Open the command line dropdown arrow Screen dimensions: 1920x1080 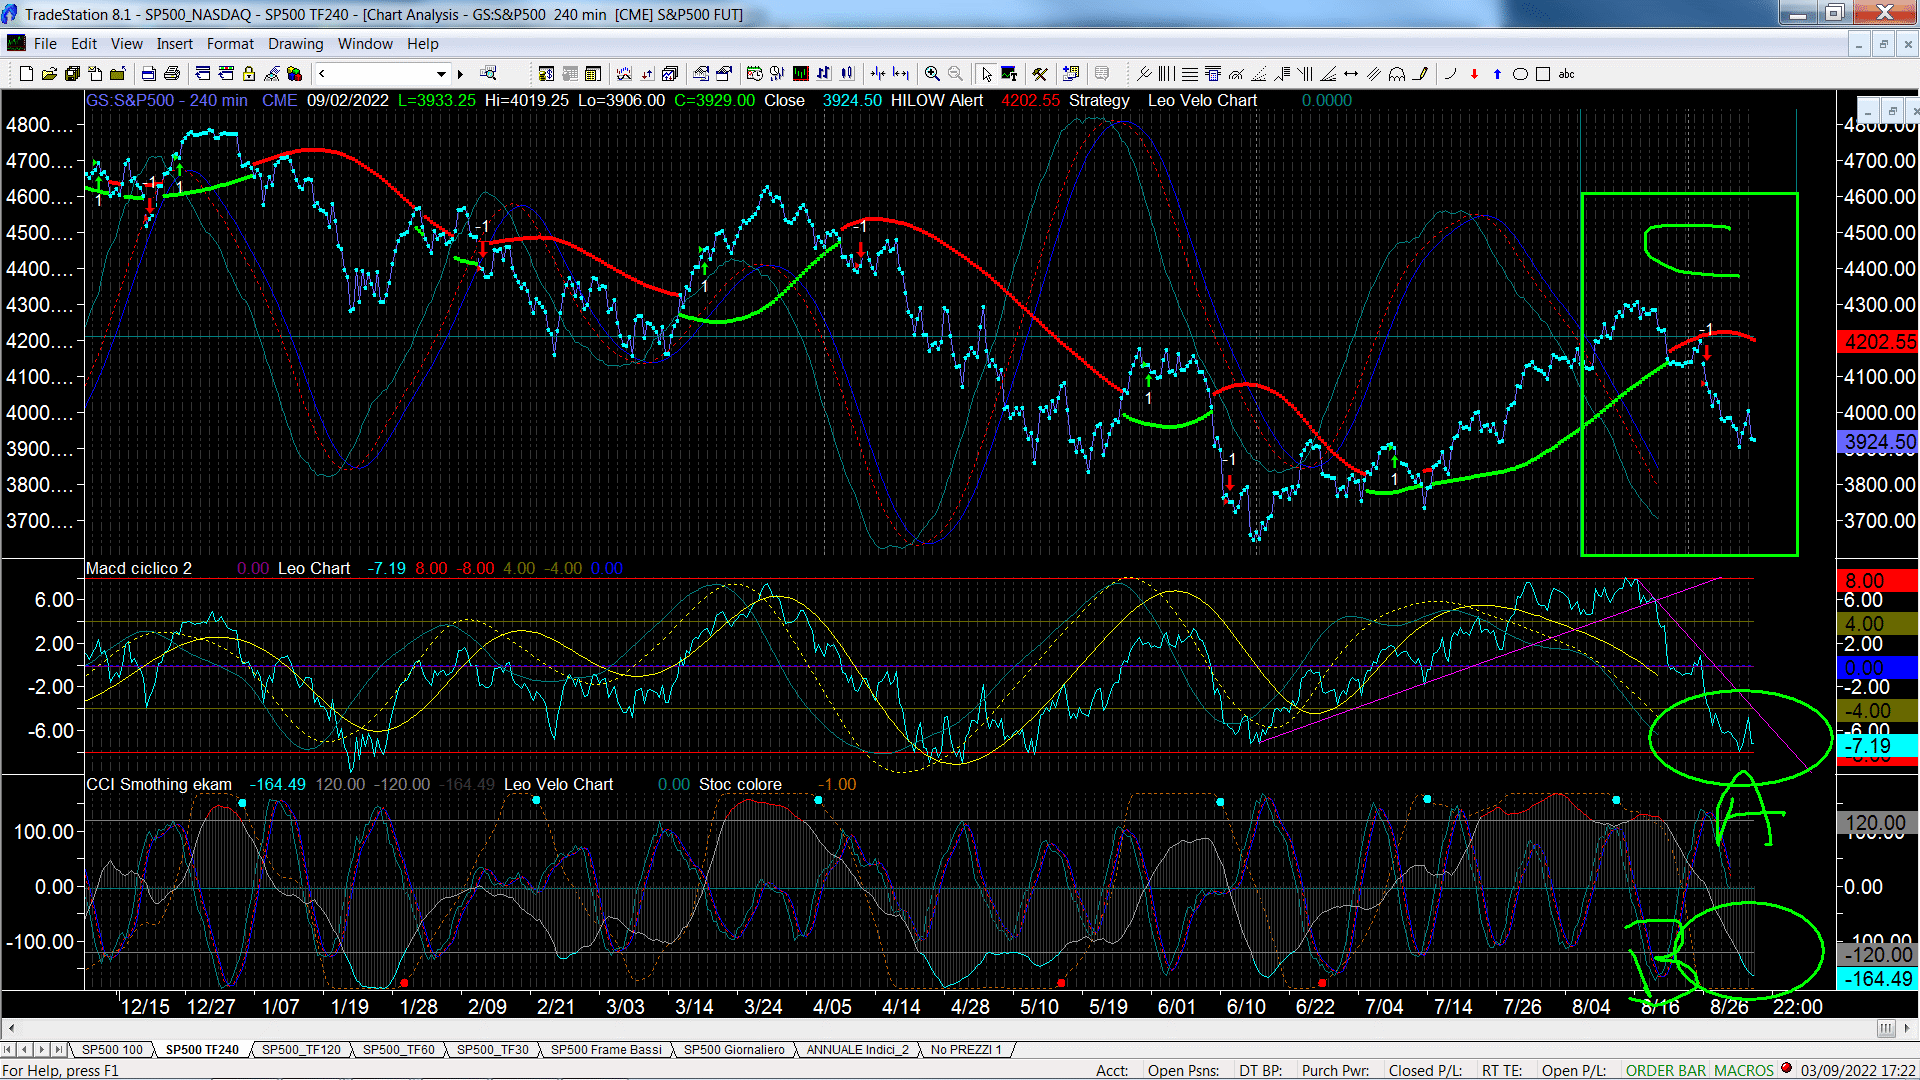coord(441,74)
